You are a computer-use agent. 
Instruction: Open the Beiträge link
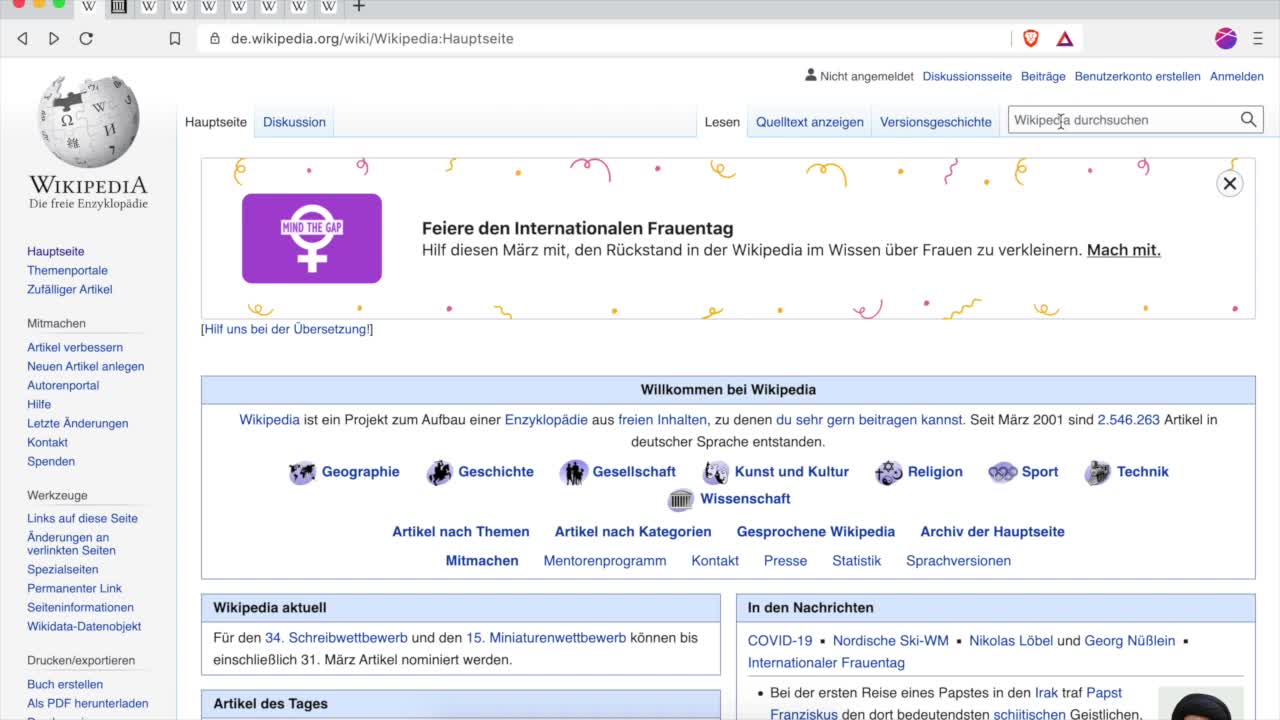(1043, 76)
